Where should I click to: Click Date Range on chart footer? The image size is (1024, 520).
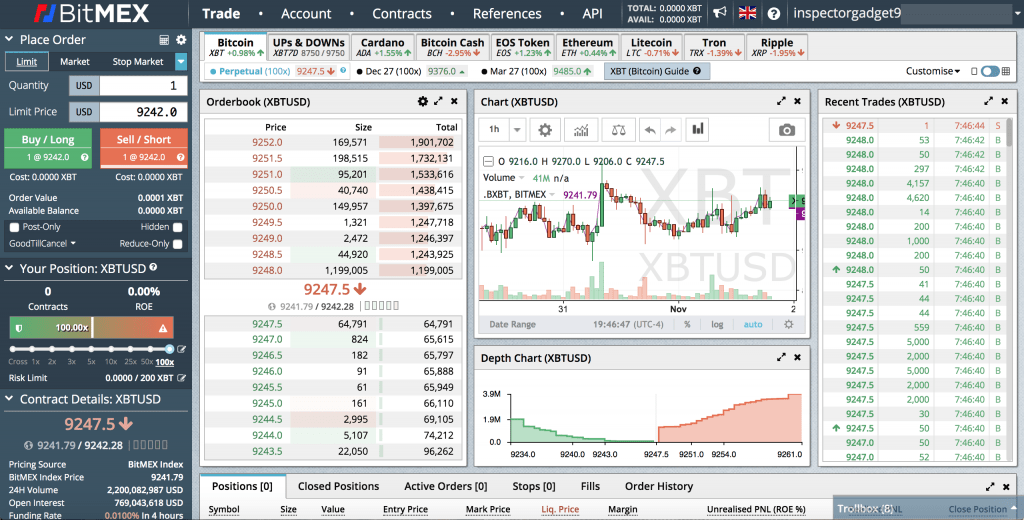[513, 324]
